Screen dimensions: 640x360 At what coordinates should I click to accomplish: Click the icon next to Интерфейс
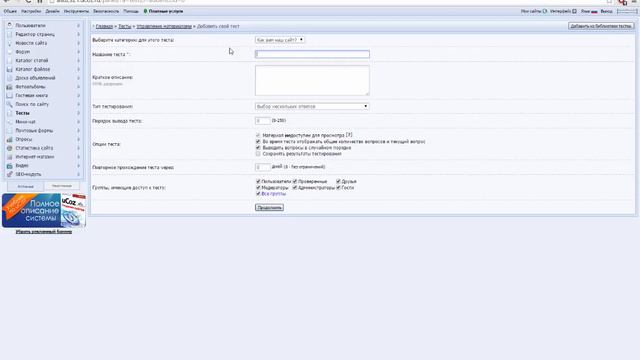(574, 11)
